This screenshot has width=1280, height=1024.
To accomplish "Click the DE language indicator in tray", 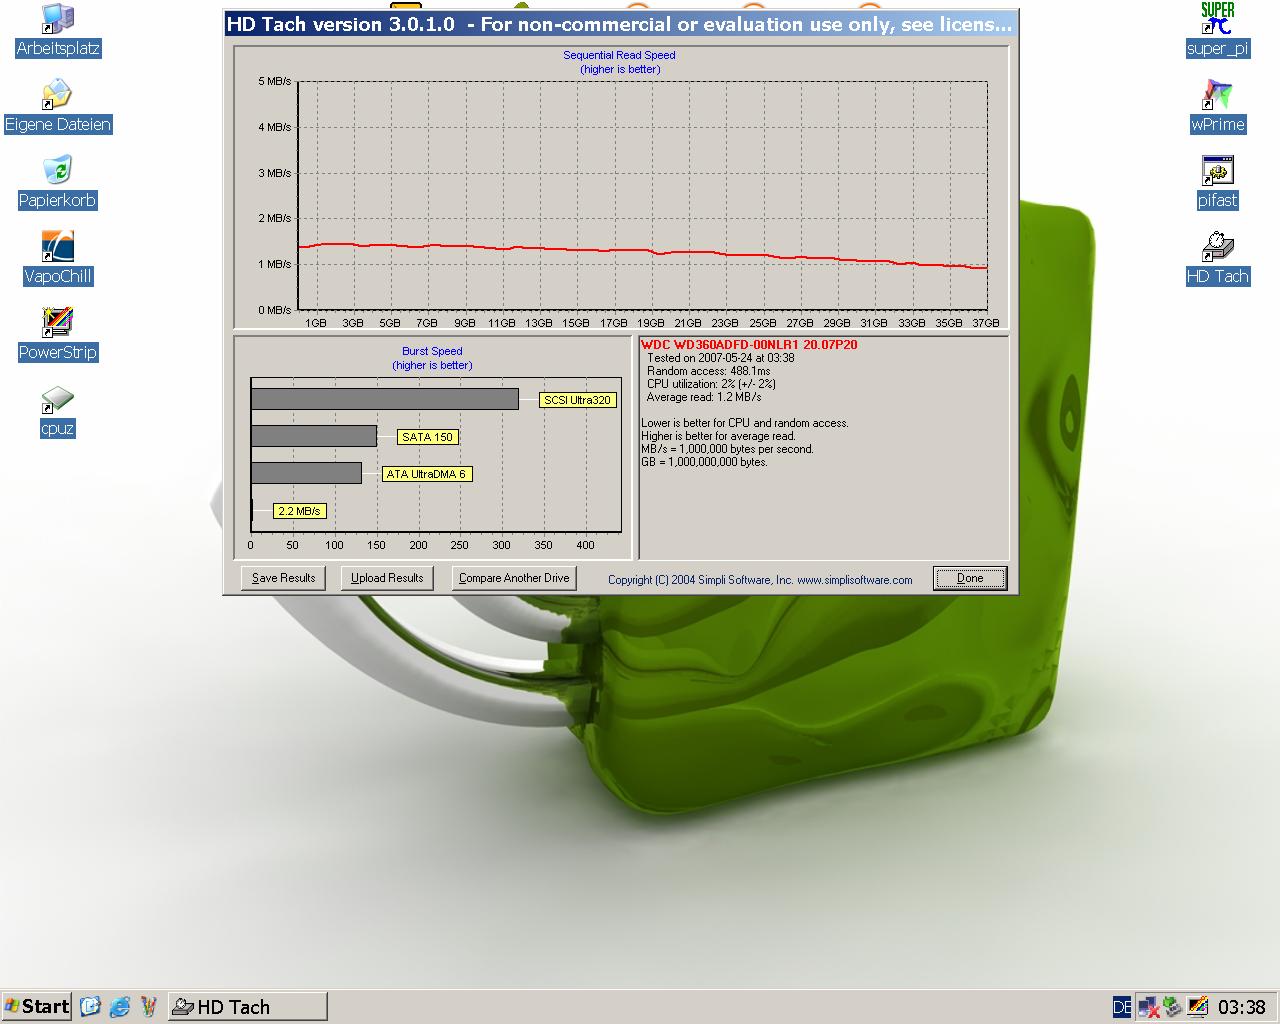I will point(1122,1007).
